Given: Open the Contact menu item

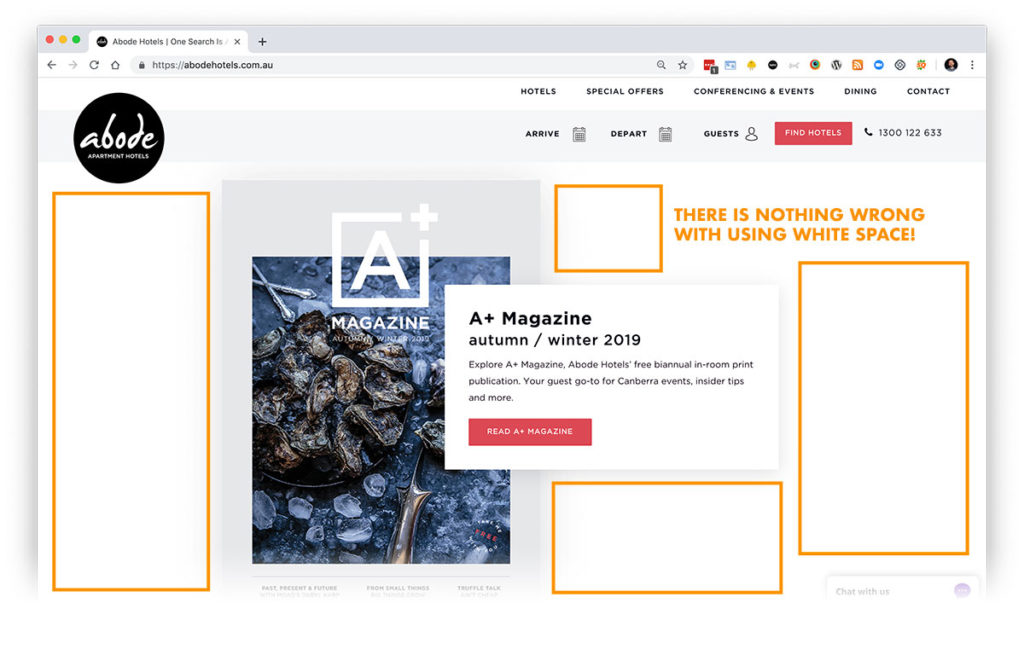Looking at the screenshot, I should pos(928,91).
